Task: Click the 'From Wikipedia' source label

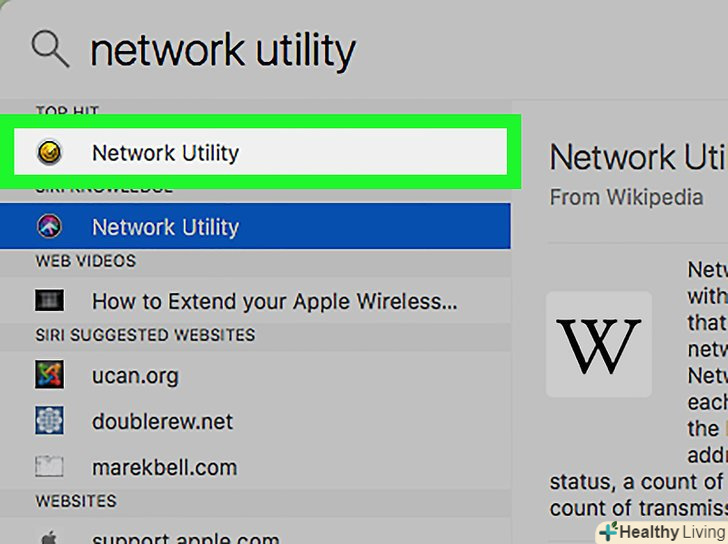Action: point(626,197)
